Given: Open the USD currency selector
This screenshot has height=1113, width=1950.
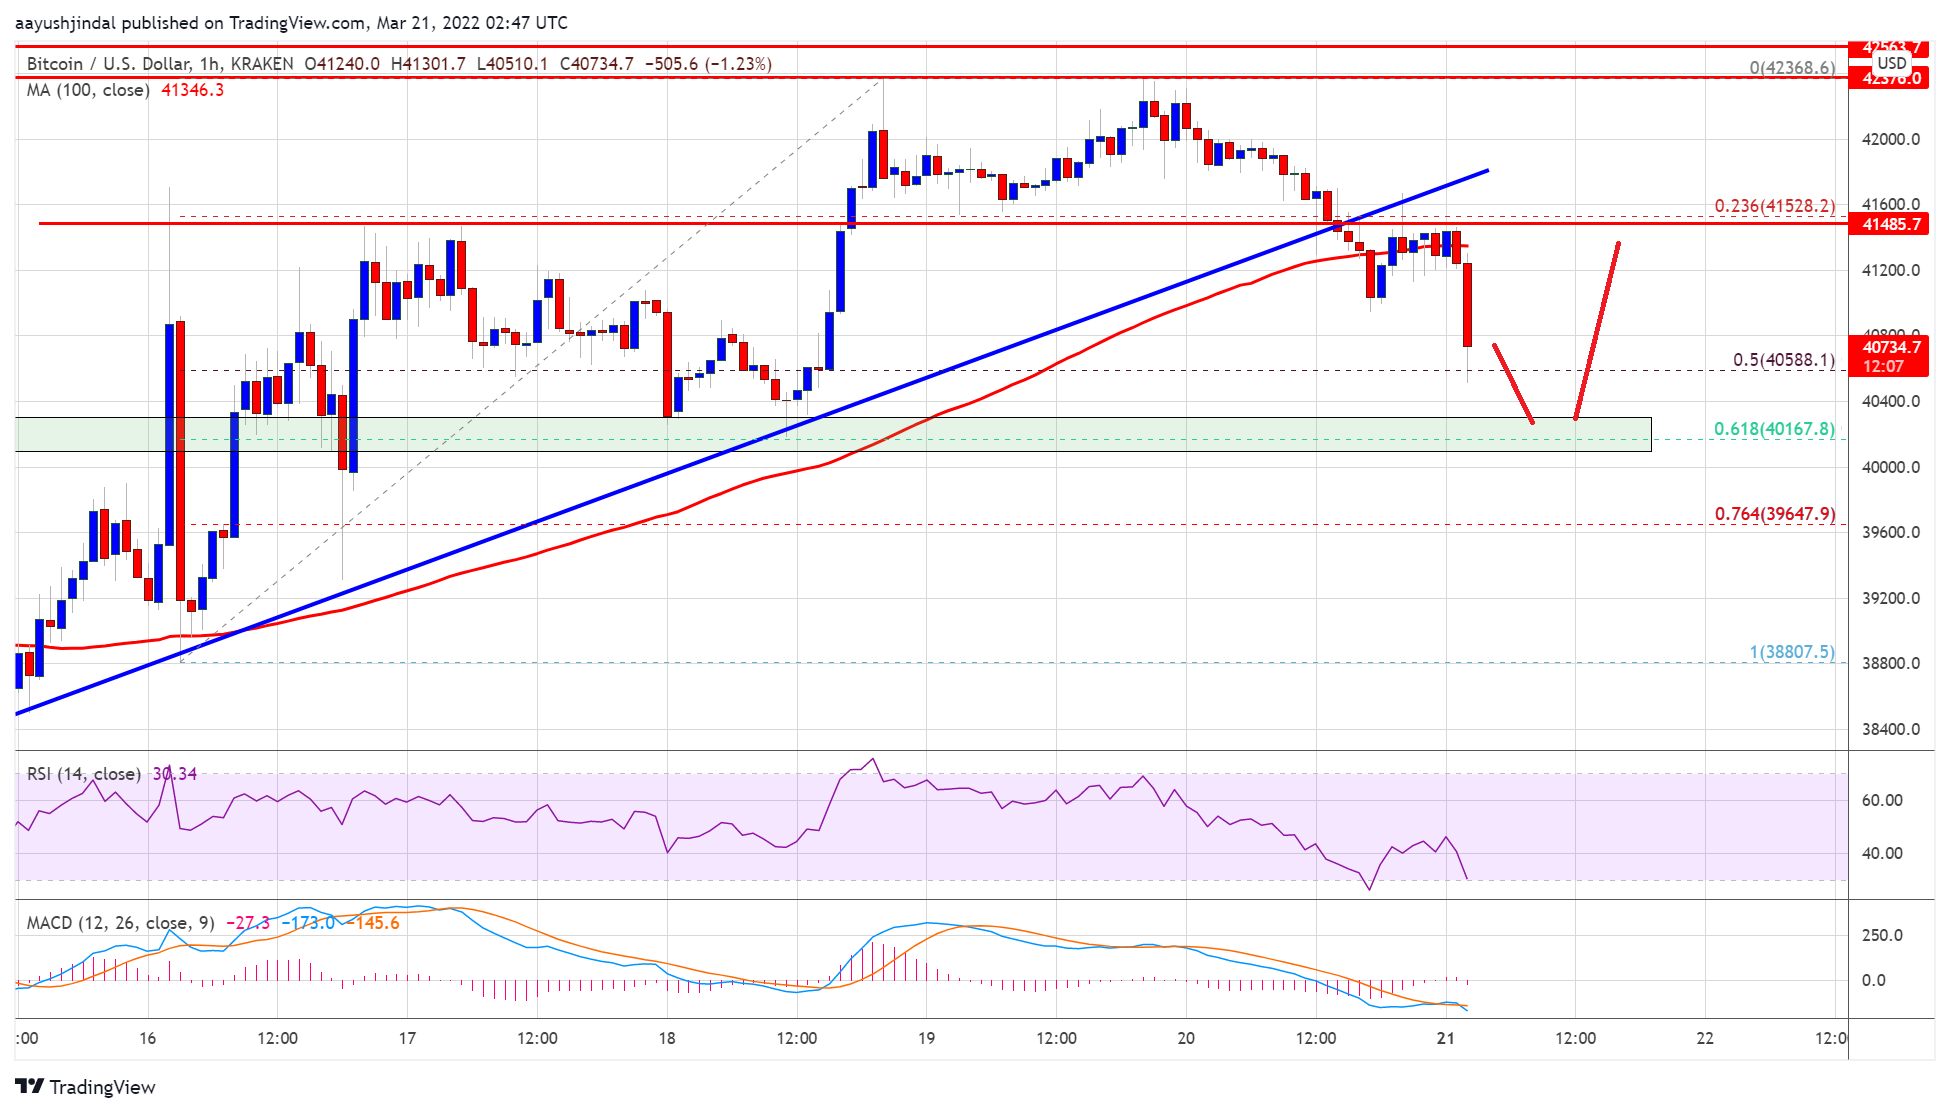Looking at the screenshot, I should tap(1891, 63).
